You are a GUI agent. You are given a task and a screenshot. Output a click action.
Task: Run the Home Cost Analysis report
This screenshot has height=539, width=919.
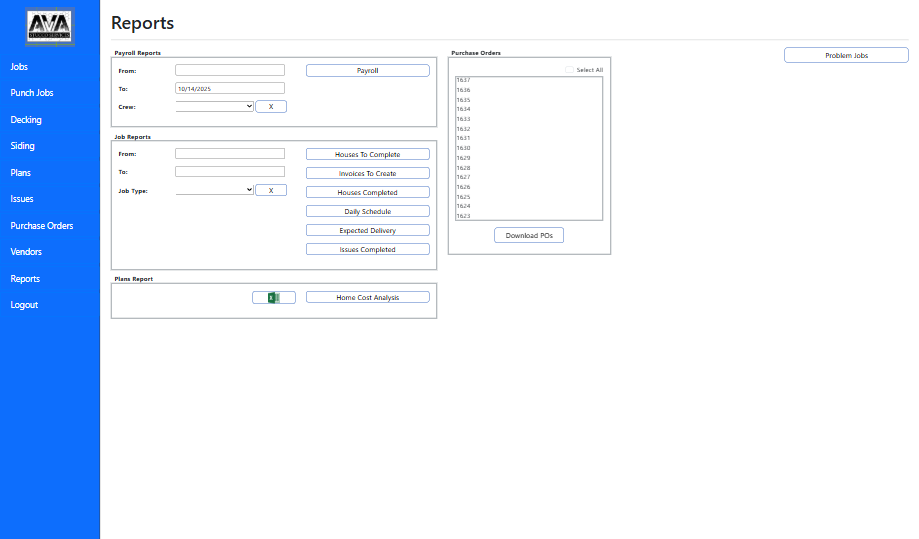tap(367, 298)
